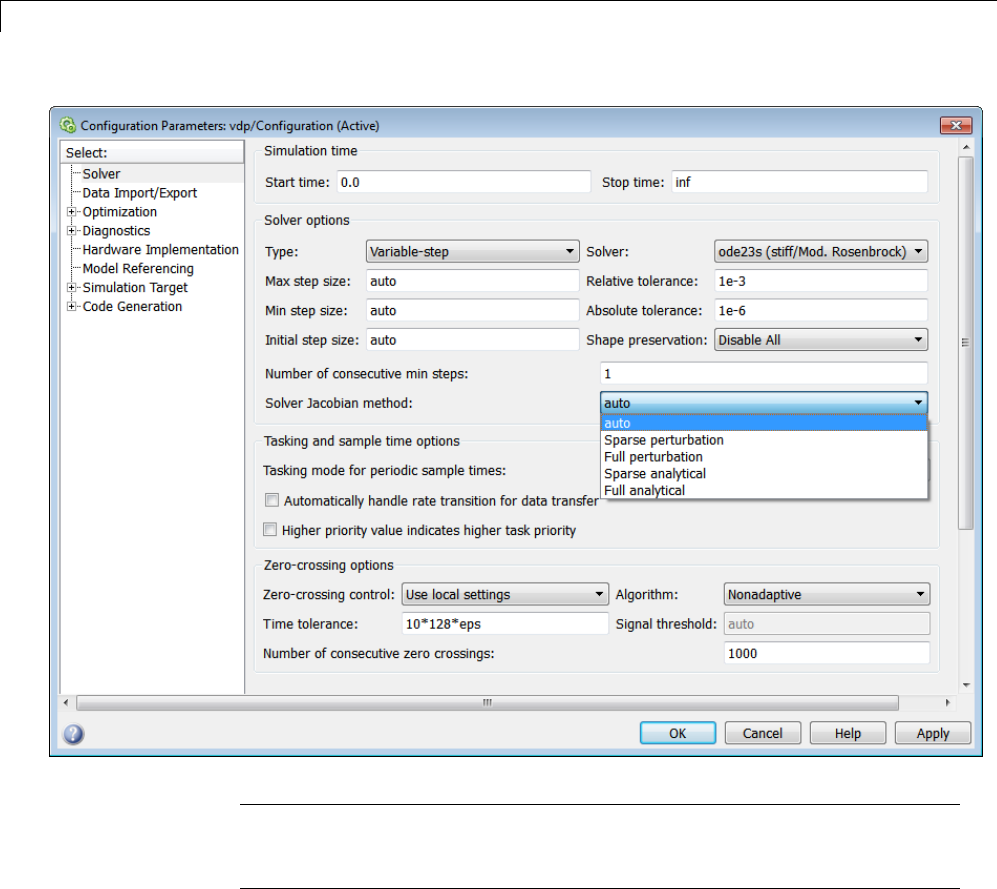Expand the Optimization tree node
This screenshot has width=997, height=889.
71,212
